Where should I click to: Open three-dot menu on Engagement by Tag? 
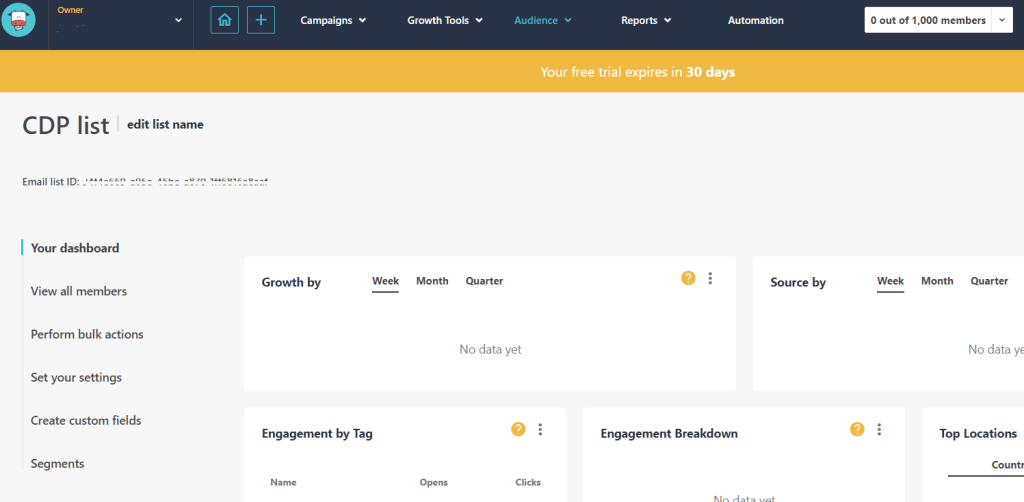pyautogui.click(x=540, y=430)
